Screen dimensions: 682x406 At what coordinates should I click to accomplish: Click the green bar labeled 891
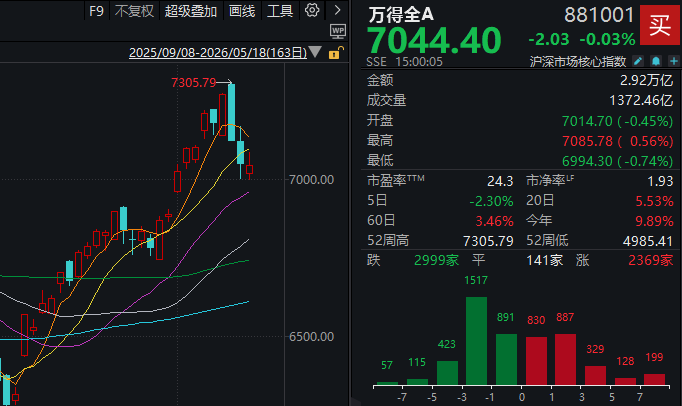tap(506, 359)
